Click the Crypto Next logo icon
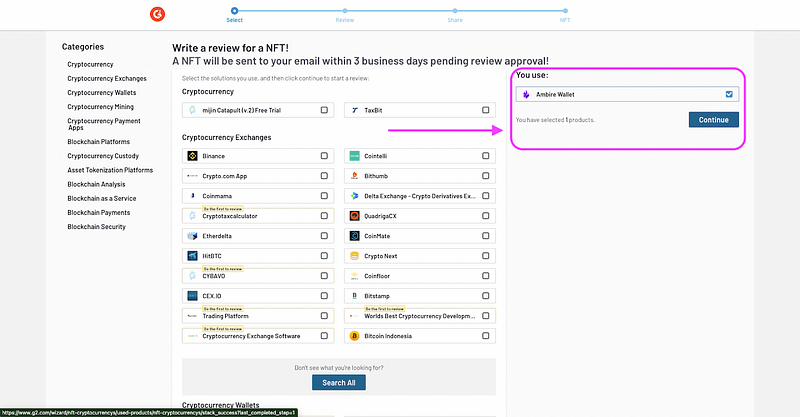Screen dimensions: 800x417 pyautogui.click(x=355, y=256)
